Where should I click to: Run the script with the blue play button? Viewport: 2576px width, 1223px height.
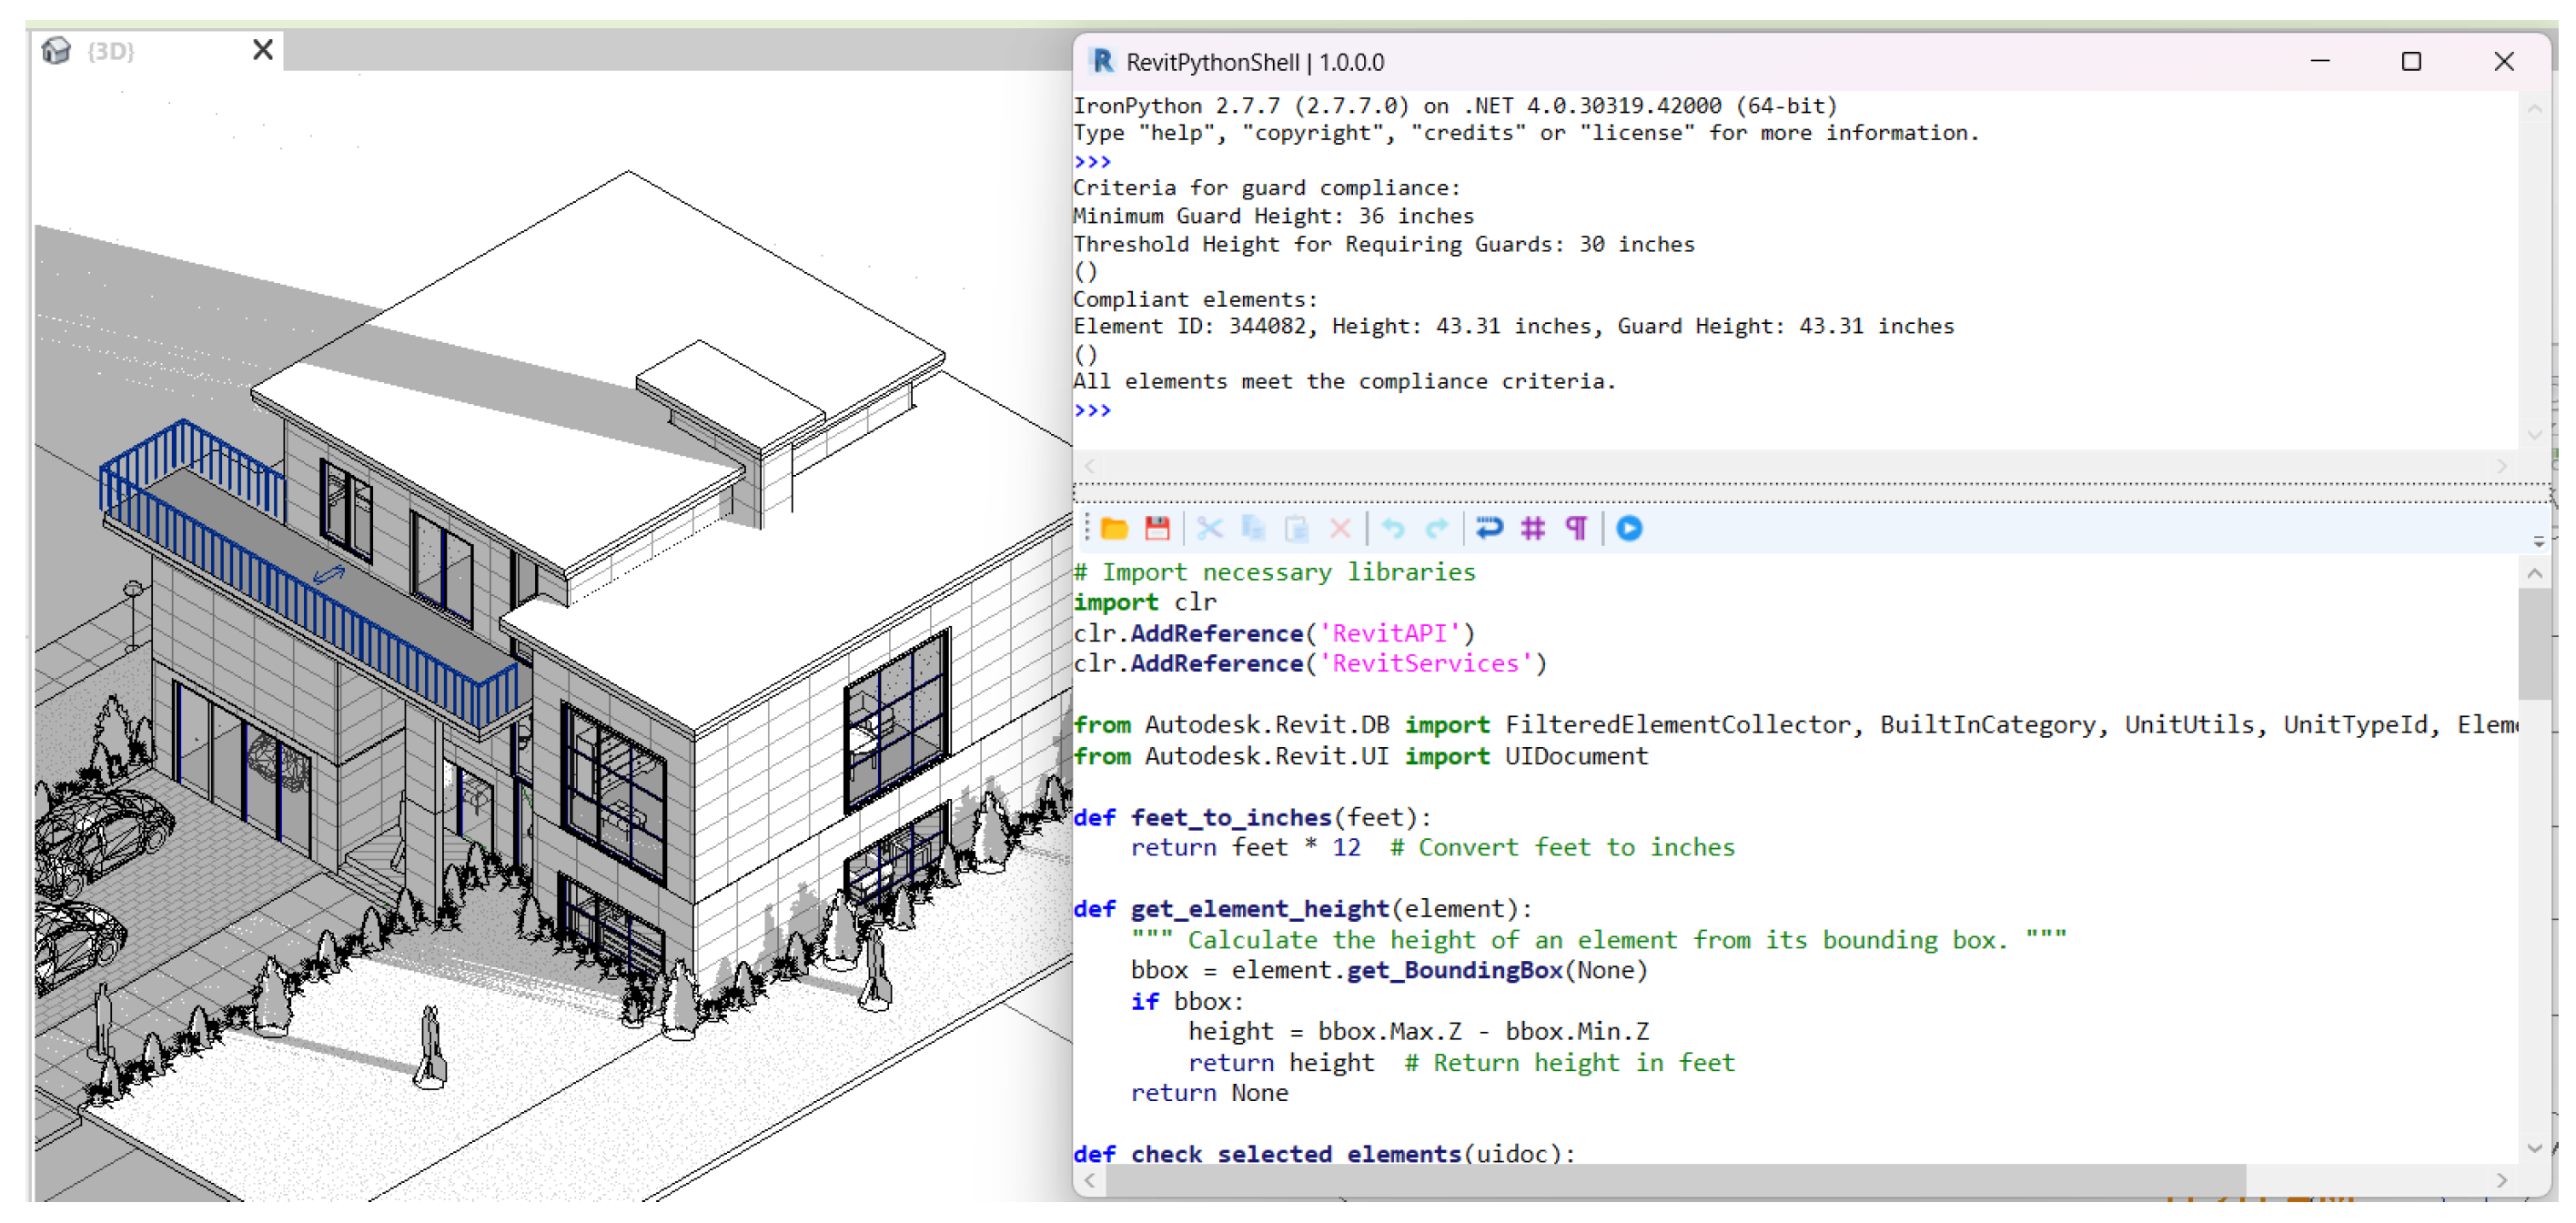coord(1629,528)
